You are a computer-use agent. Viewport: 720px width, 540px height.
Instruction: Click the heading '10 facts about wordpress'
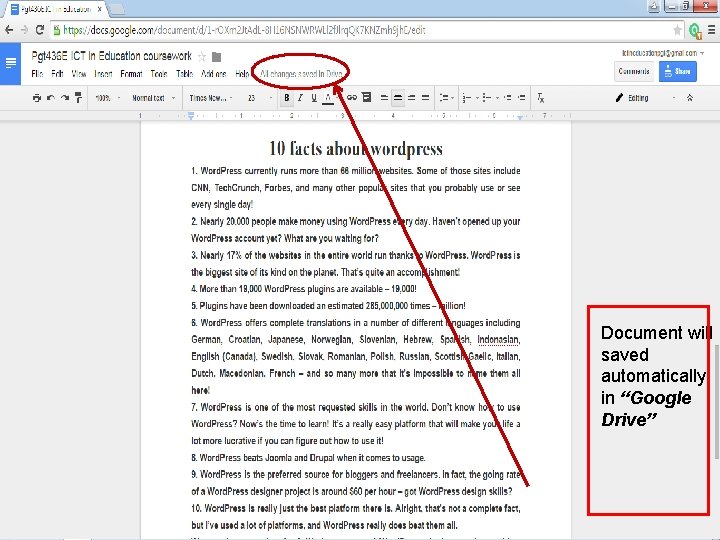coord(356,148)
